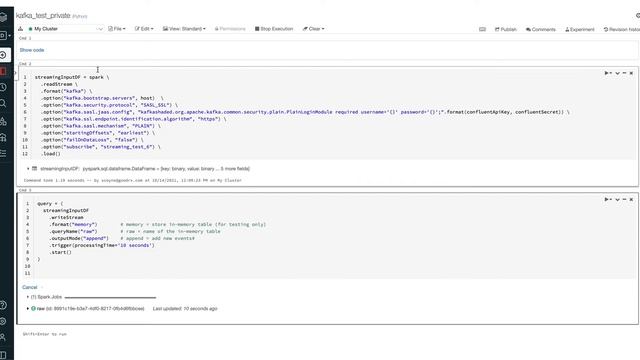Click the kafka_test_private notebook title
This screenshot has height=360, width=640.
[x=43, y=16]
